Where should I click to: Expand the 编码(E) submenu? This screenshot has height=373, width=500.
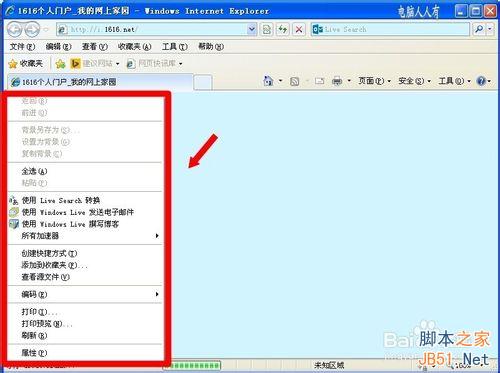pyautogui.click(x=85, y=294)
